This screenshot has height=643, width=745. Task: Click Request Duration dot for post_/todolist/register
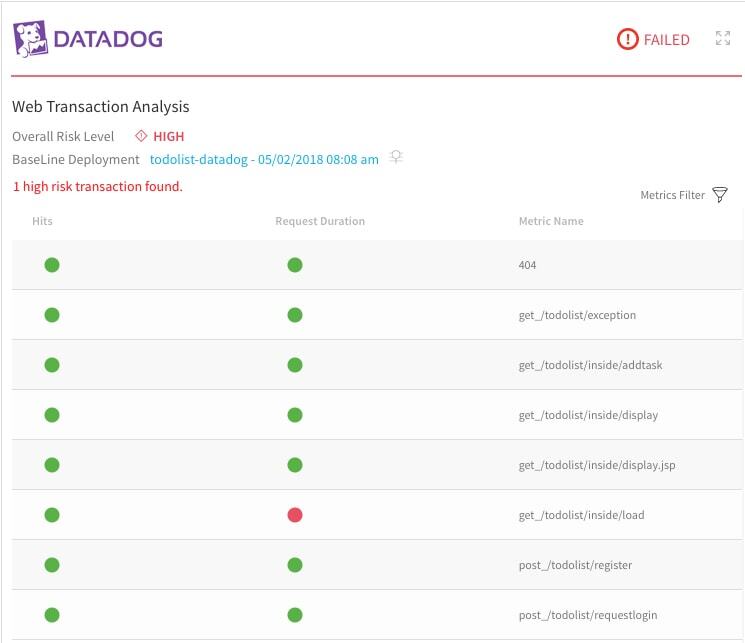294,565
